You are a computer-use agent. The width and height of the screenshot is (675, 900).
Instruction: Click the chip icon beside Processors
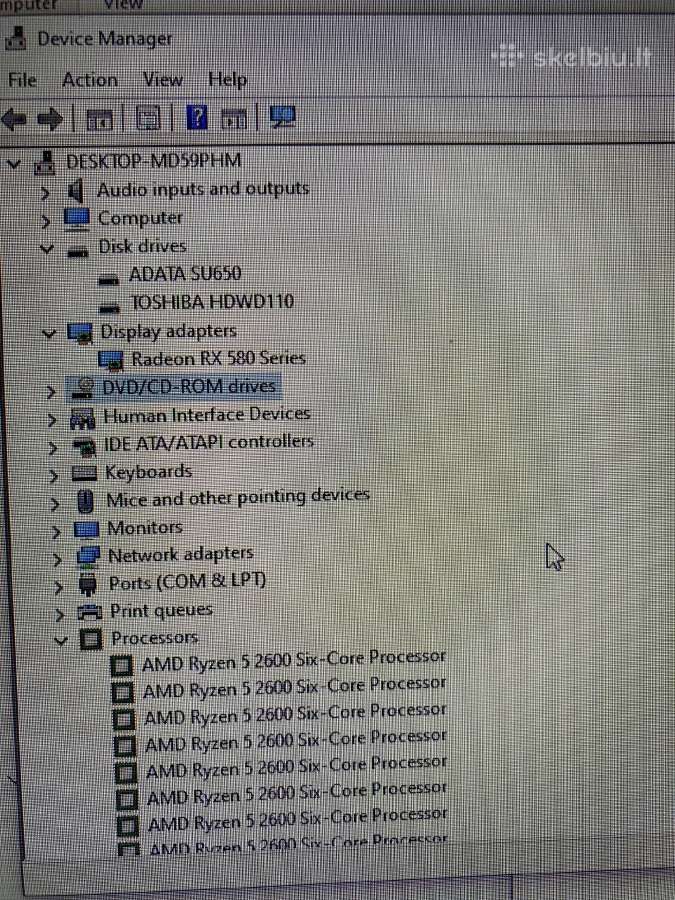coord(91,639)
